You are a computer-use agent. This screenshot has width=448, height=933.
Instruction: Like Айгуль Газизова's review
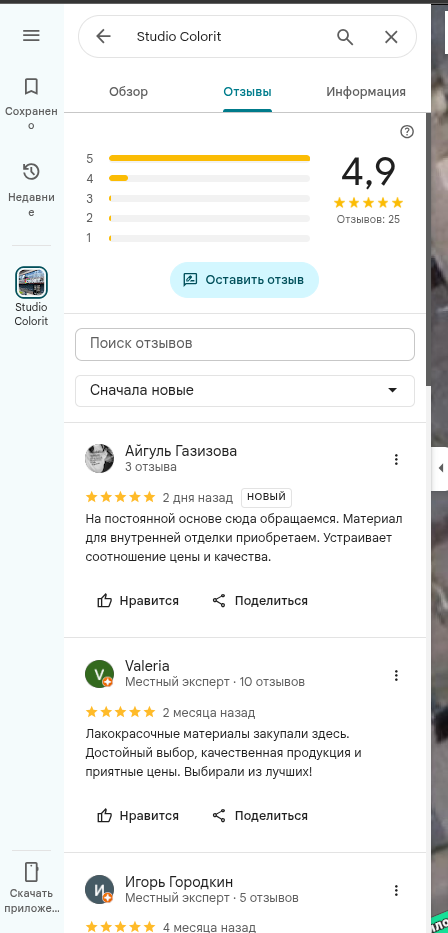(x=137, y=600)
